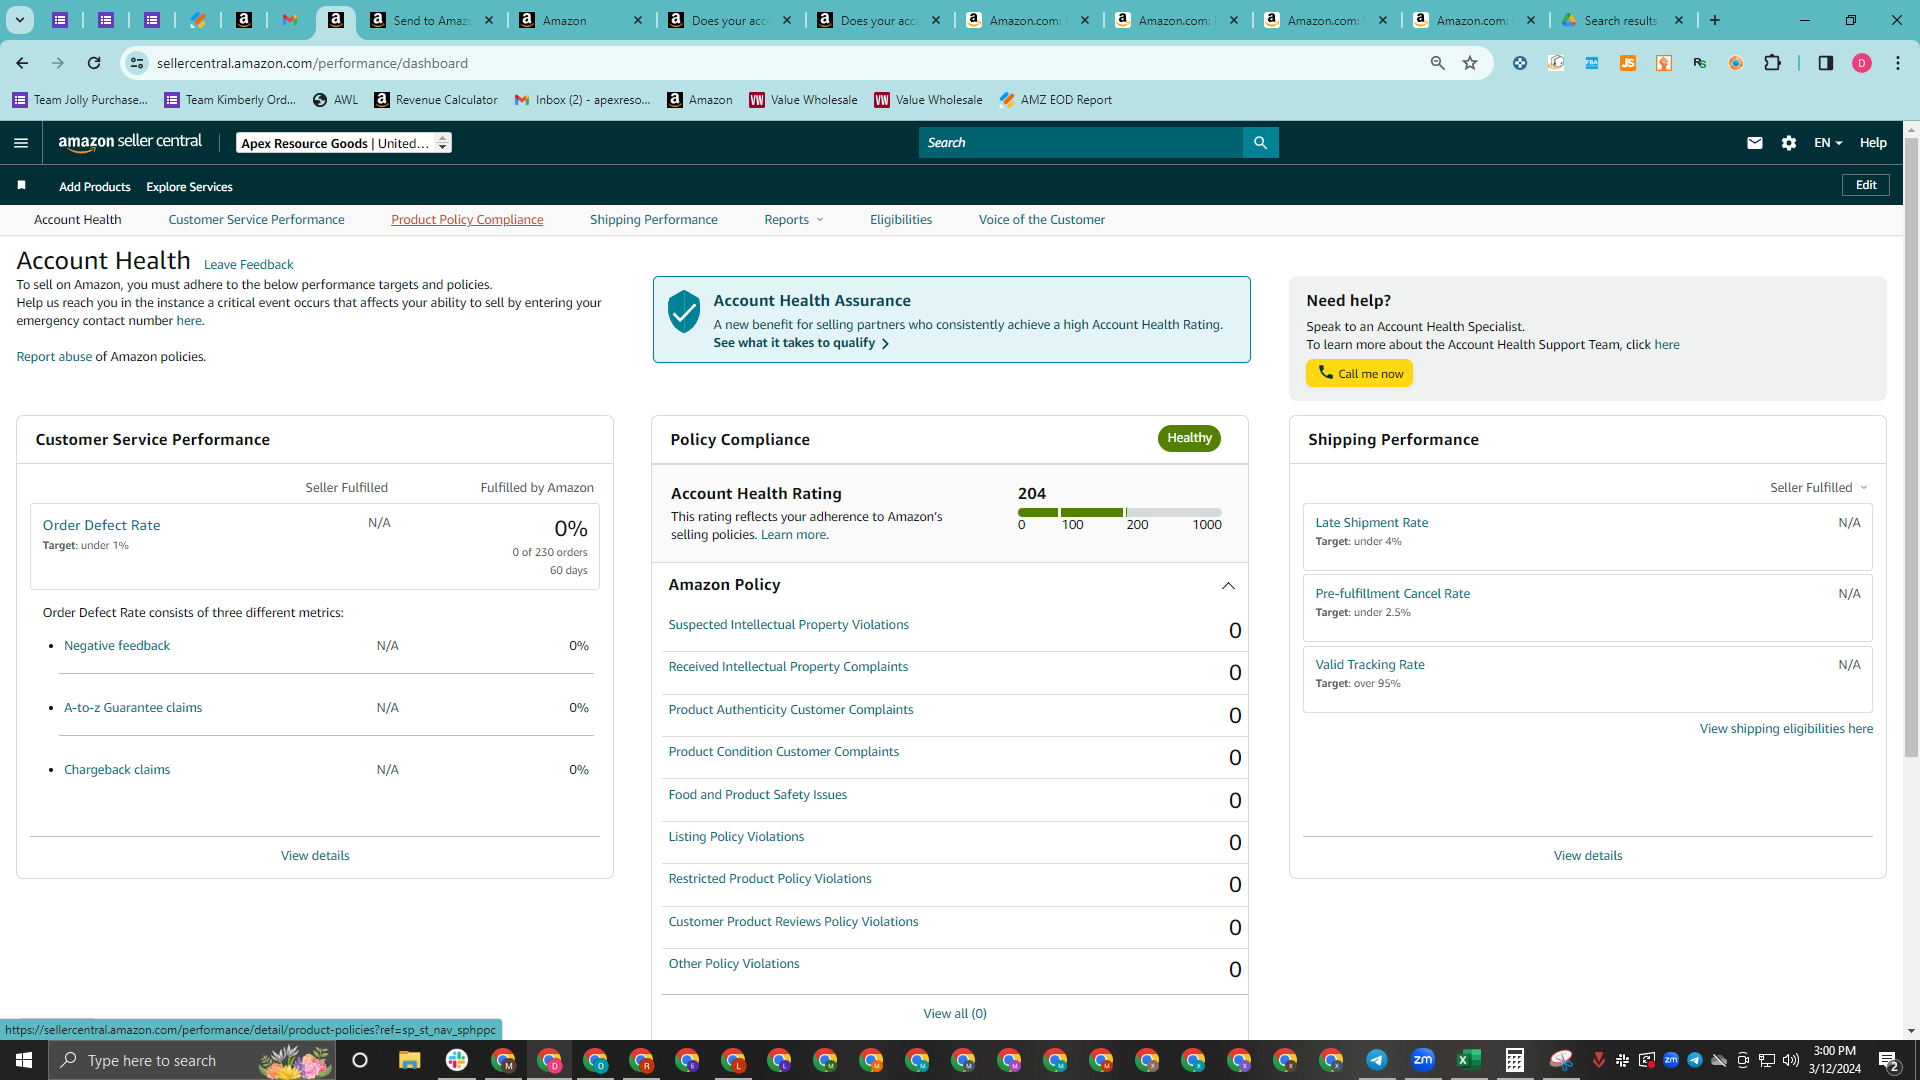Viewport: 1920px width, 1080px height.
Task: Click the site information icon in address bar
Action: (137, 63)
